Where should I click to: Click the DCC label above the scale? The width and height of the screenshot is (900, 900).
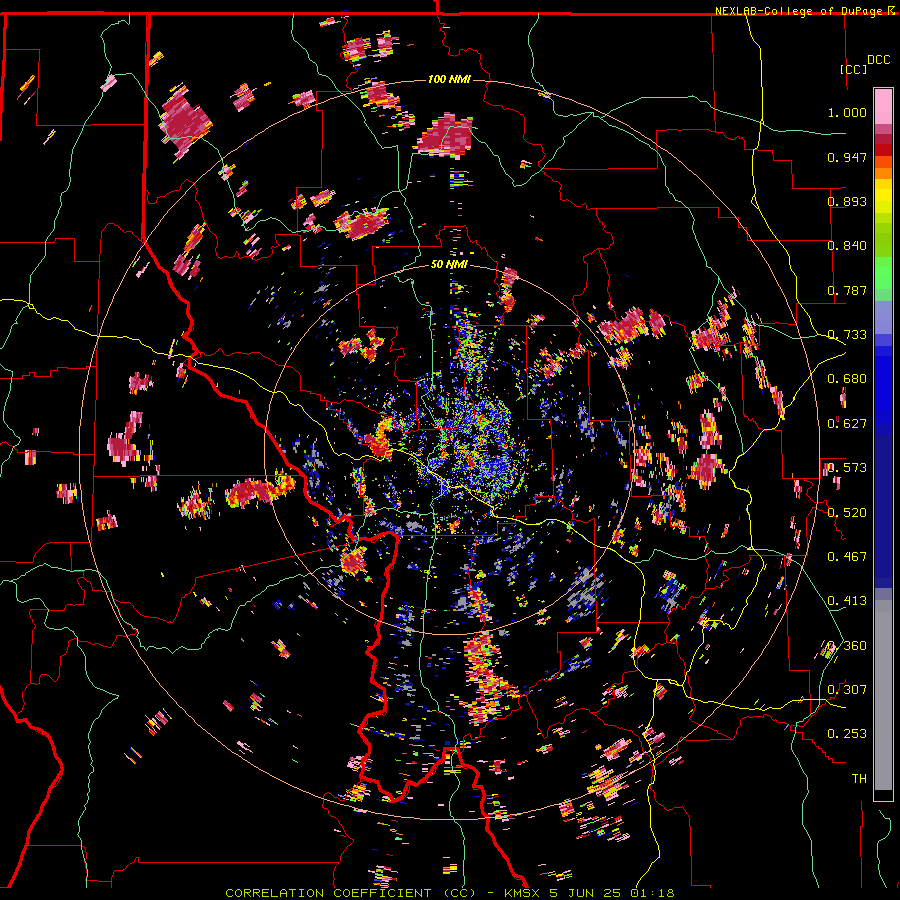[x=878, y=60]
